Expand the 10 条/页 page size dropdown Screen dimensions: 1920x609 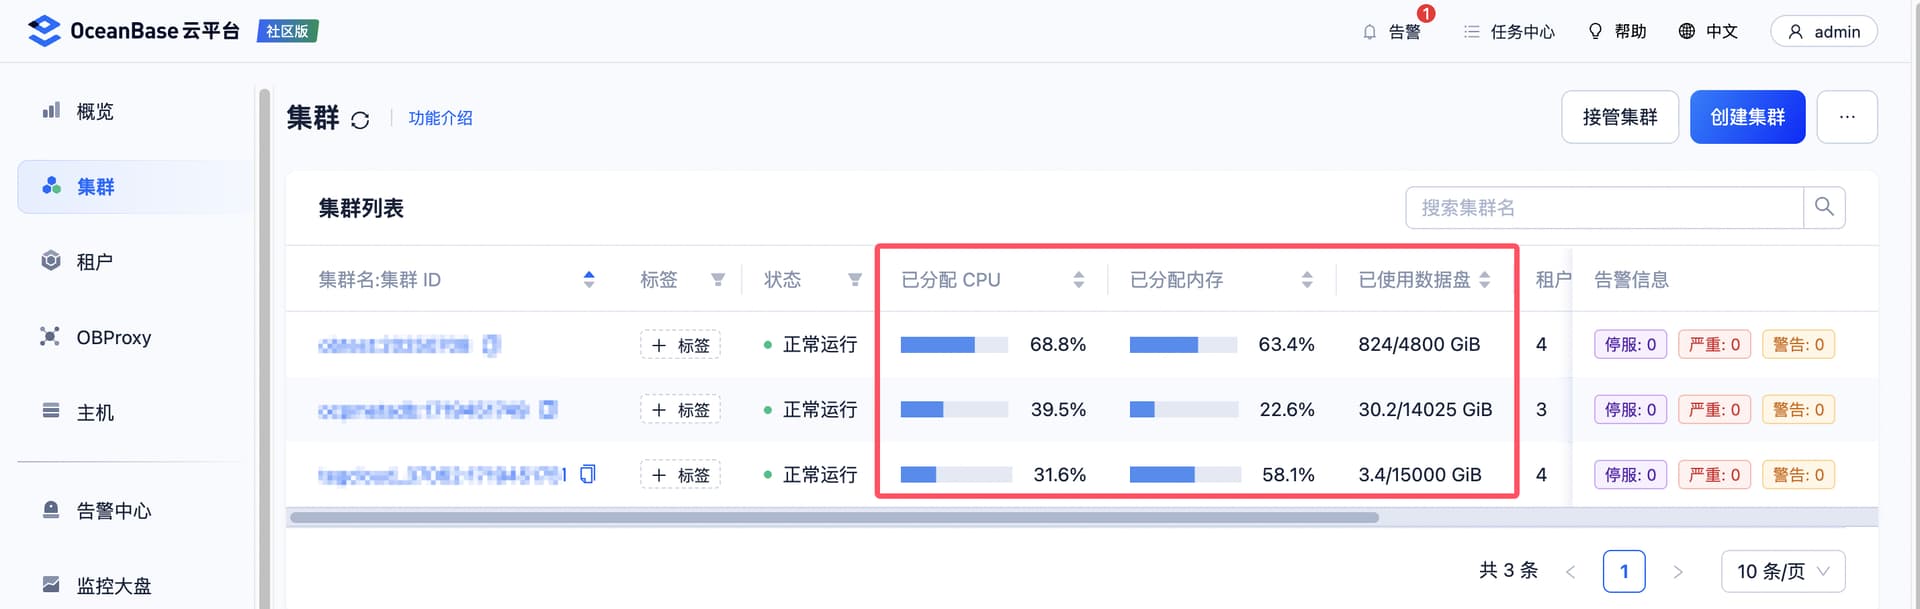(x=1783, y=571)
